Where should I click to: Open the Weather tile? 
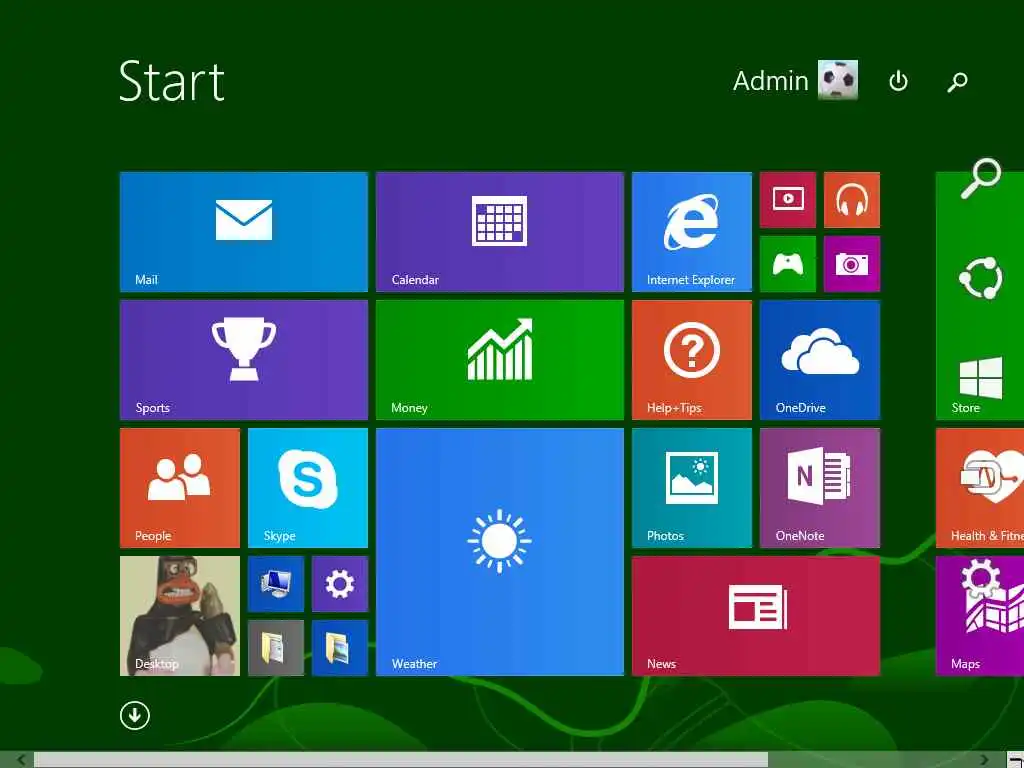pos(500,552)
